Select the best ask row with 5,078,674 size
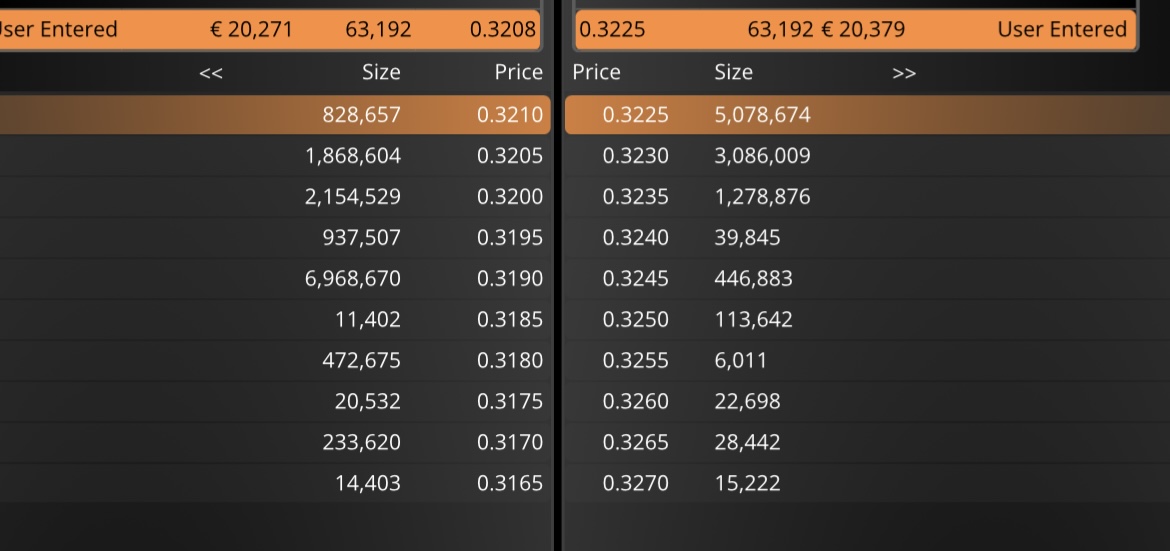 pyautogui.click(x=867, y=114)
